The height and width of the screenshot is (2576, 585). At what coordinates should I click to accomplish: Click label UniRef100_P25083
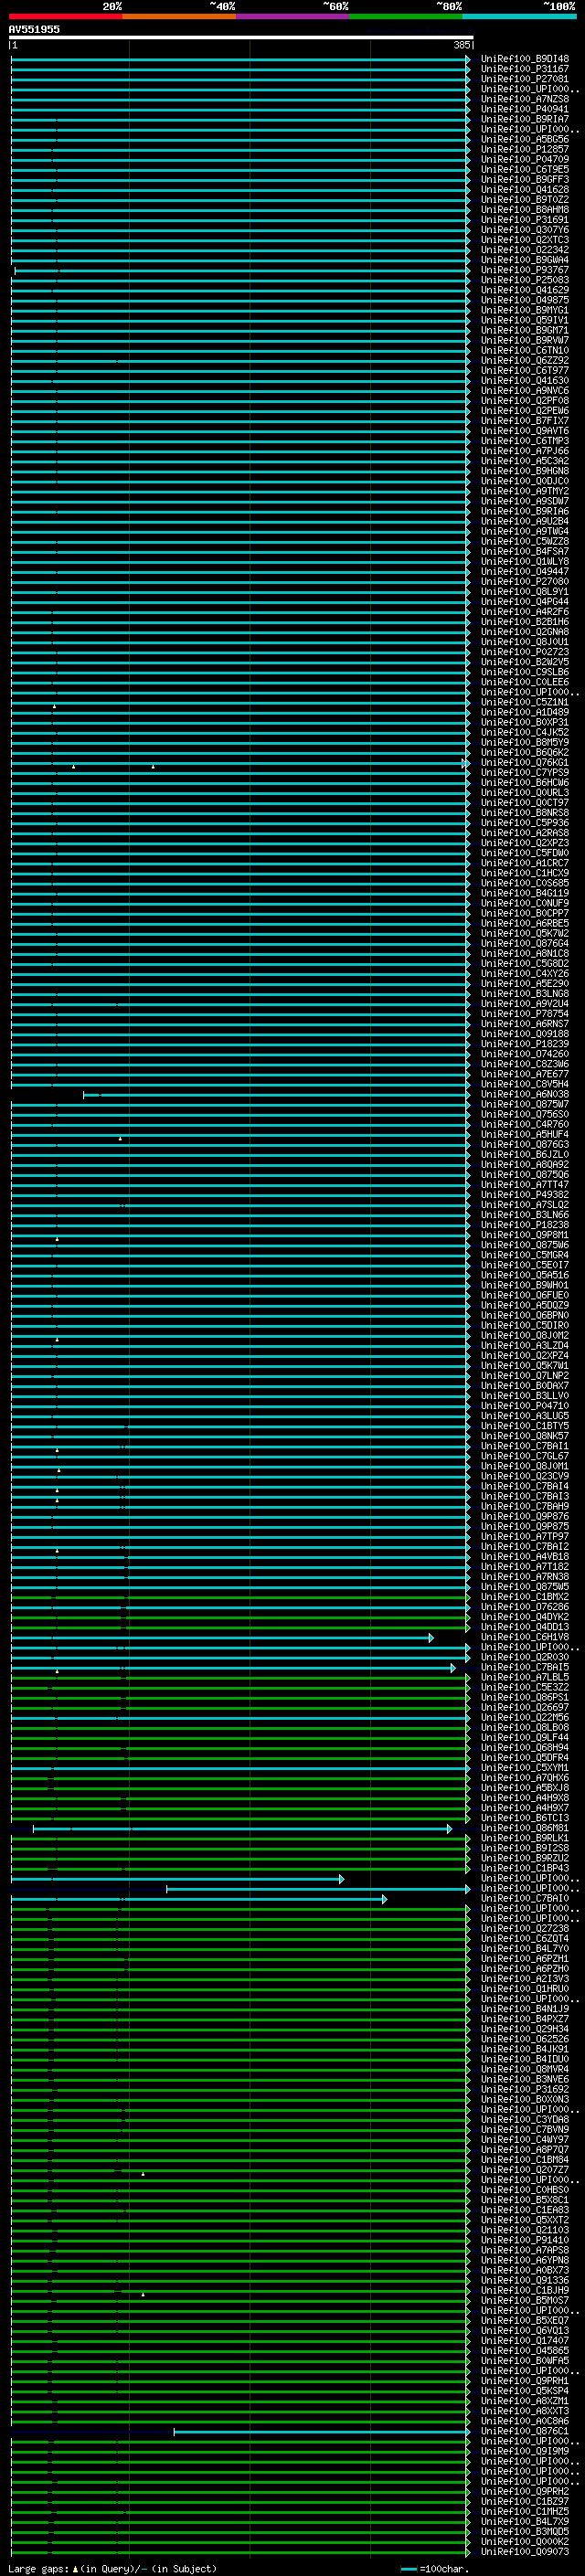(525, 280)
